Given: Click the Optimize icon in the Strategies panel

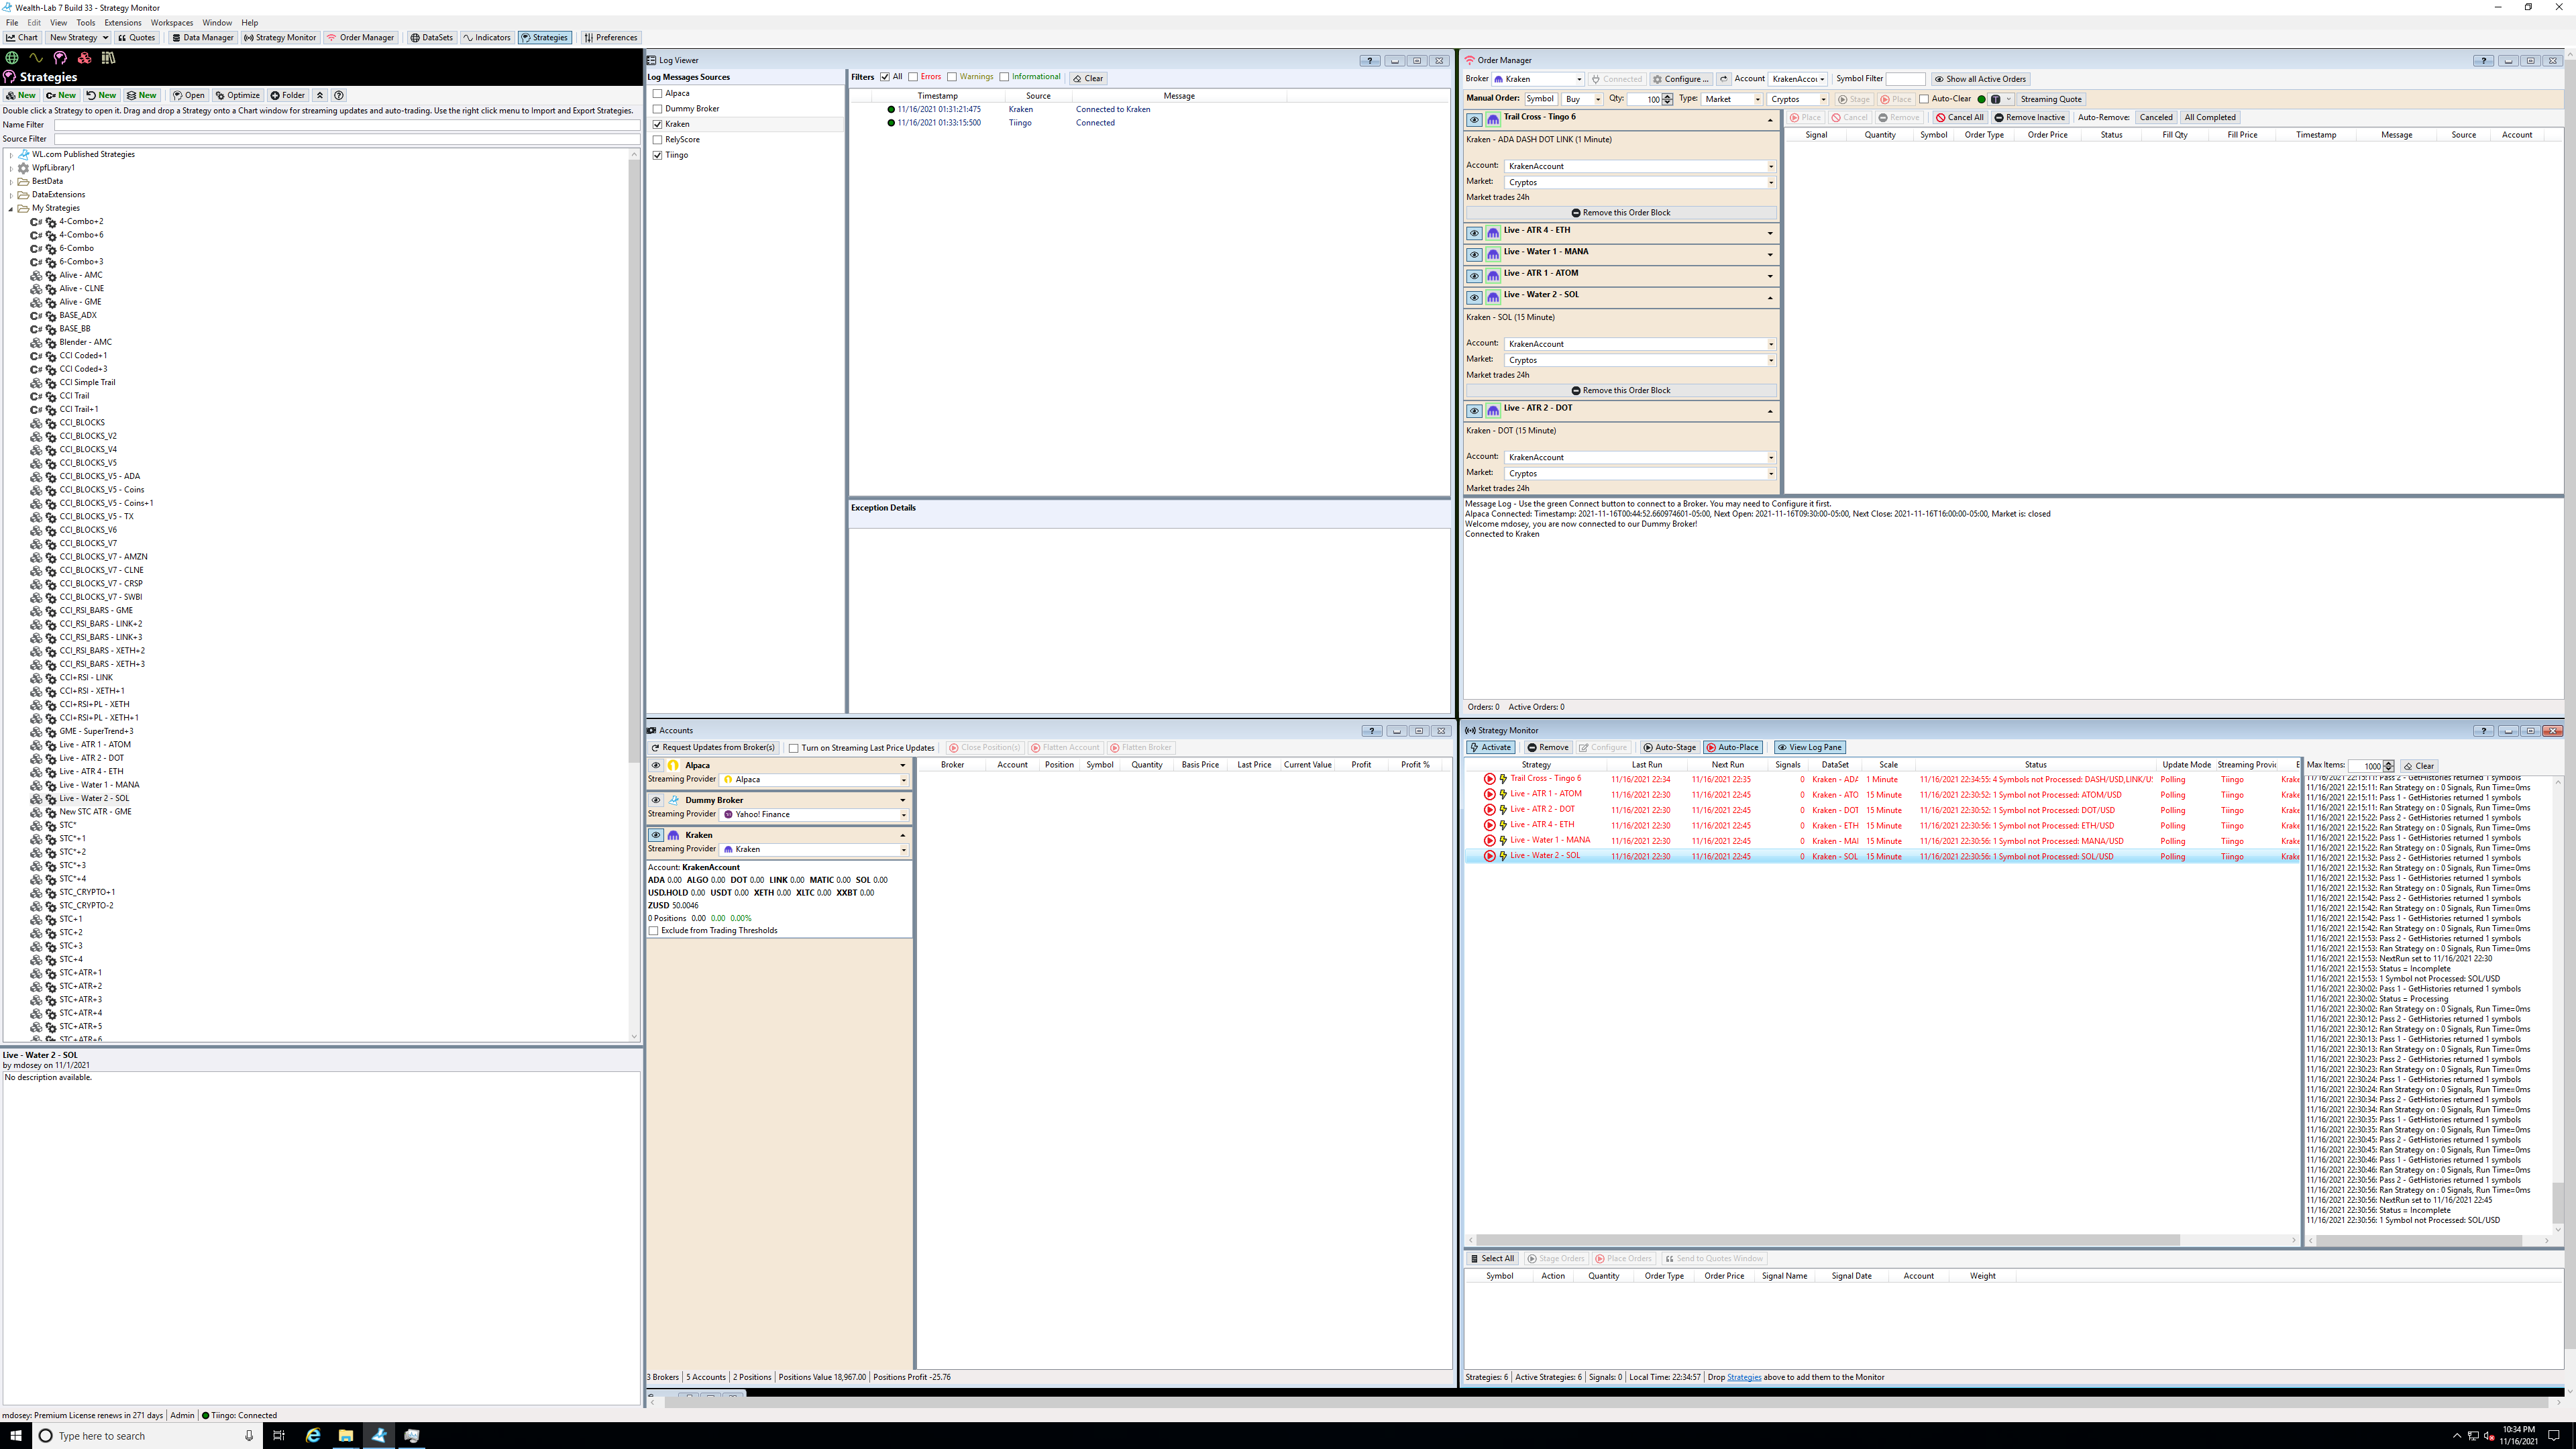Looking at the screenshot, I should 238,95.
